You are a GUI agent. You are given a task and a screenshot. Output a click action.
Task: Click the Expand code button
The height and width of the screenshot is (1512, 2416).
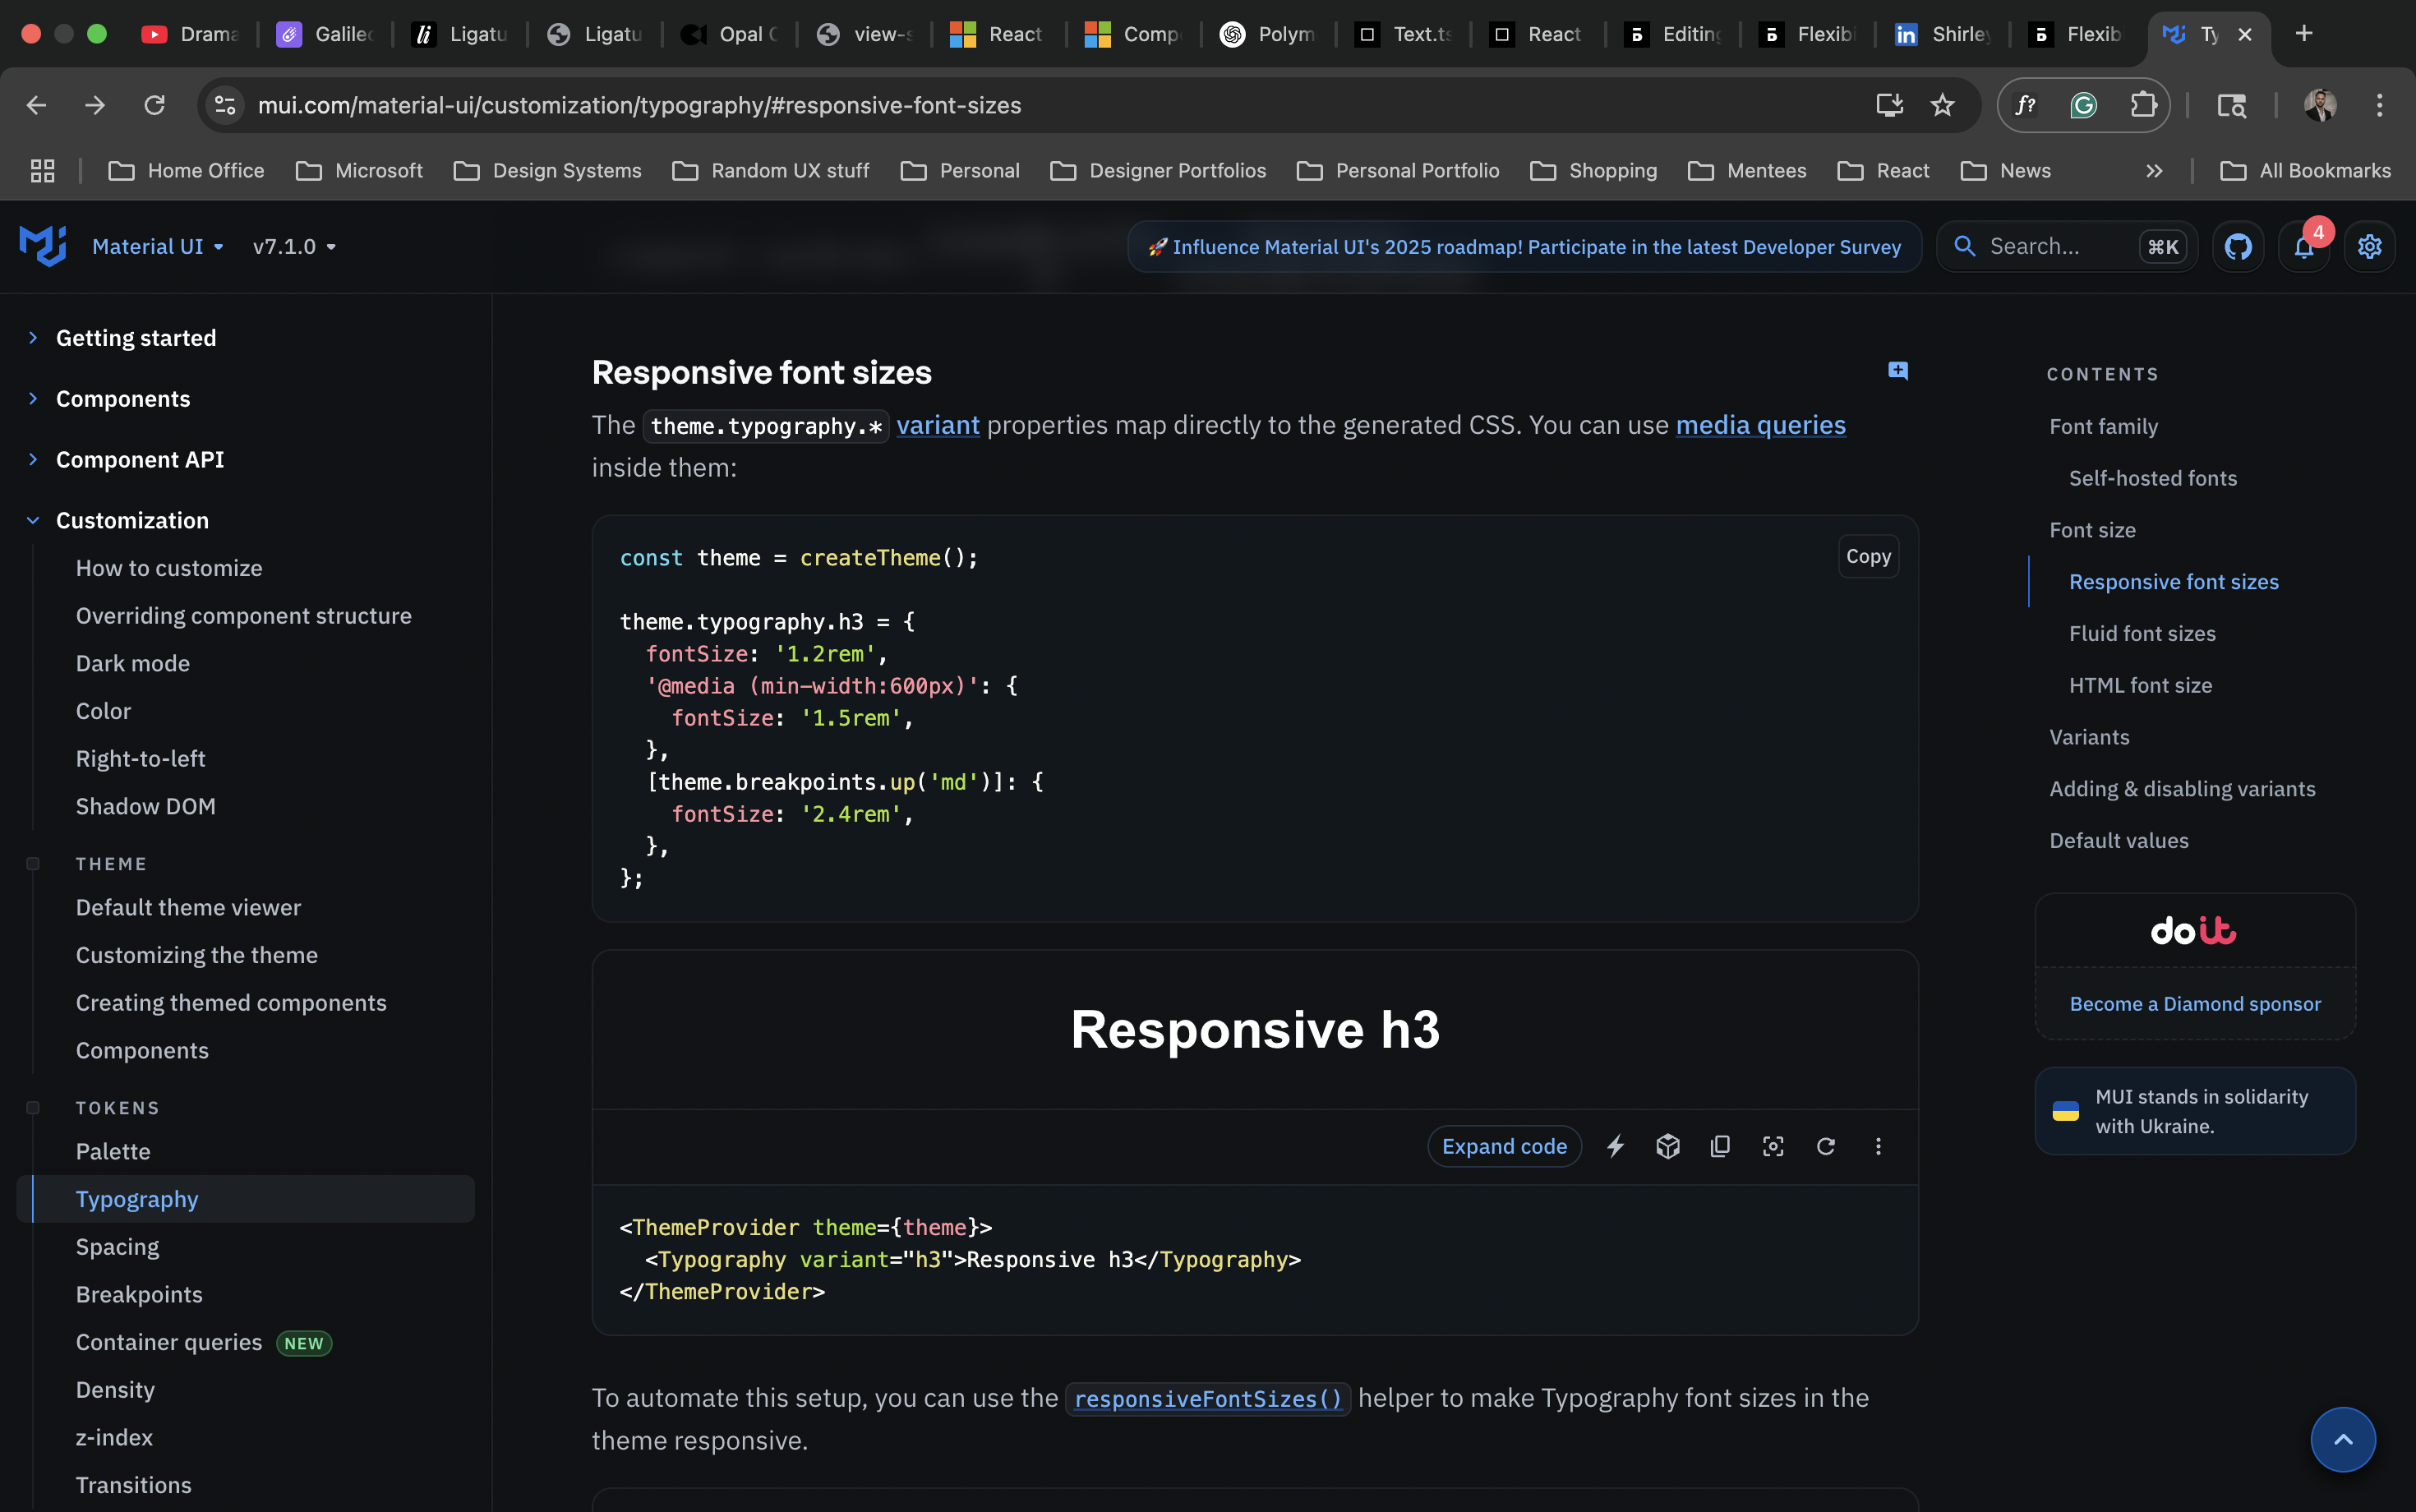pyautogui.click(x=1504, y=1146)
